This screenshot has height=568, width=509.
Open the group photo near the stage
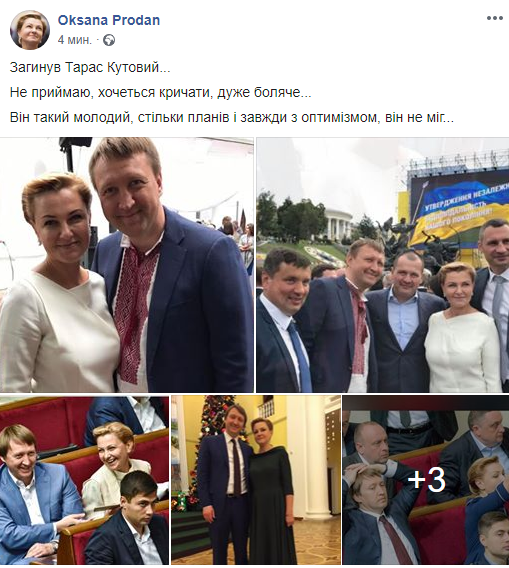(x=383, y=265)
